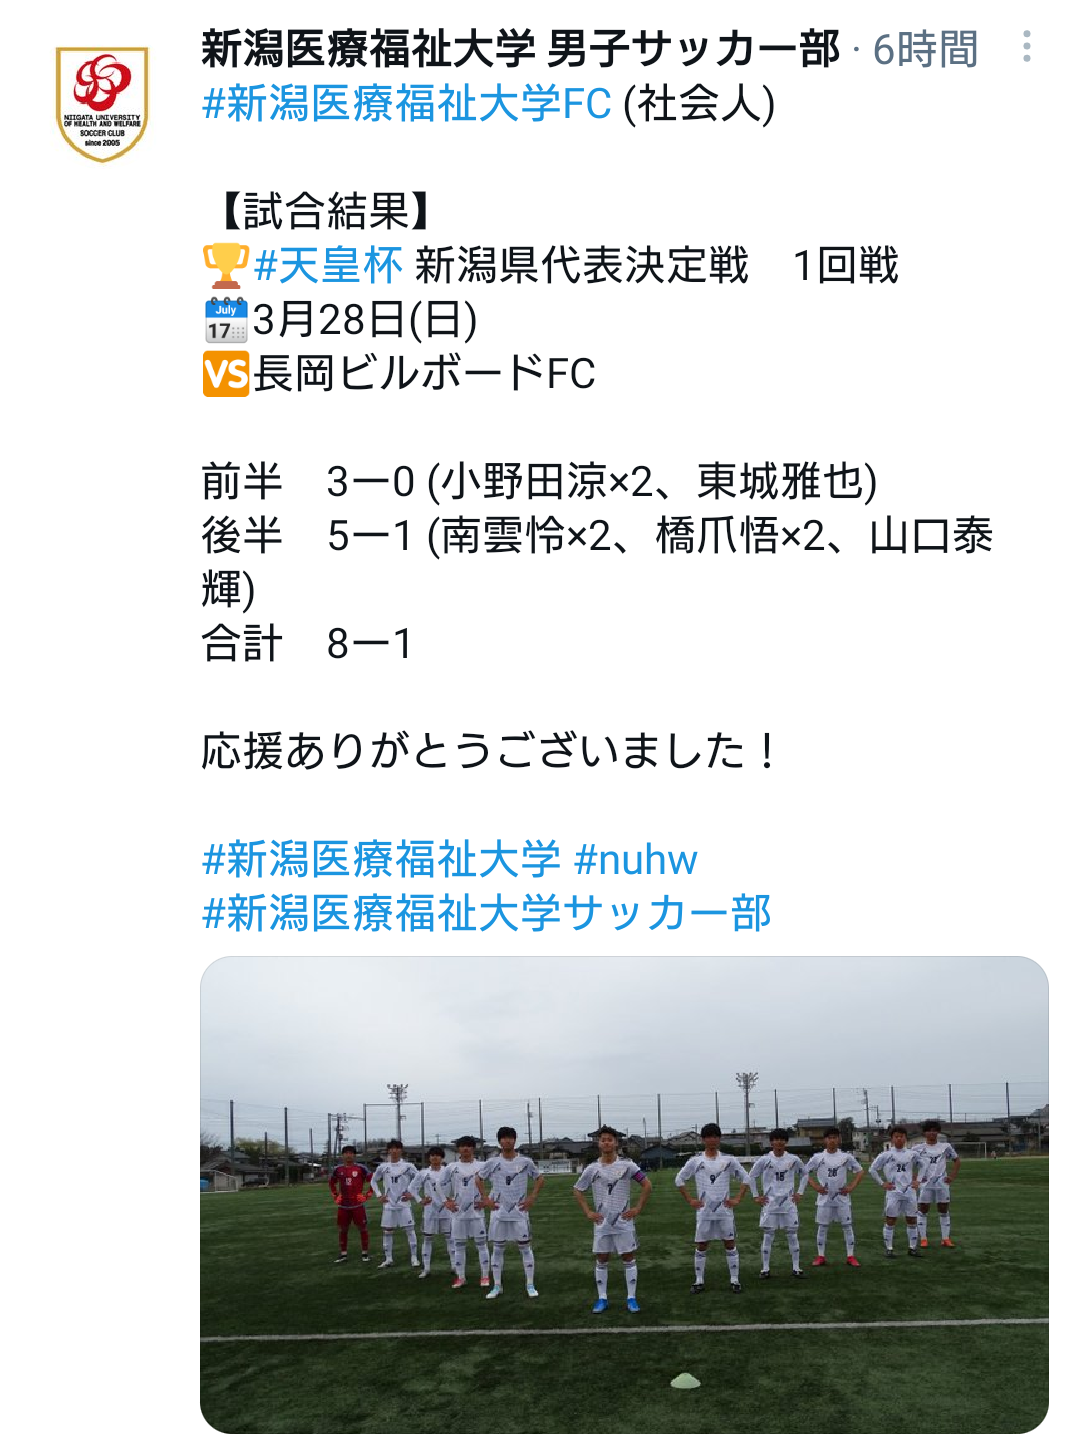The width and height of the screenshot is (1080, 1449).
Task: Open the three-dot tweet options menu
Action: [x=1026, y=47]
